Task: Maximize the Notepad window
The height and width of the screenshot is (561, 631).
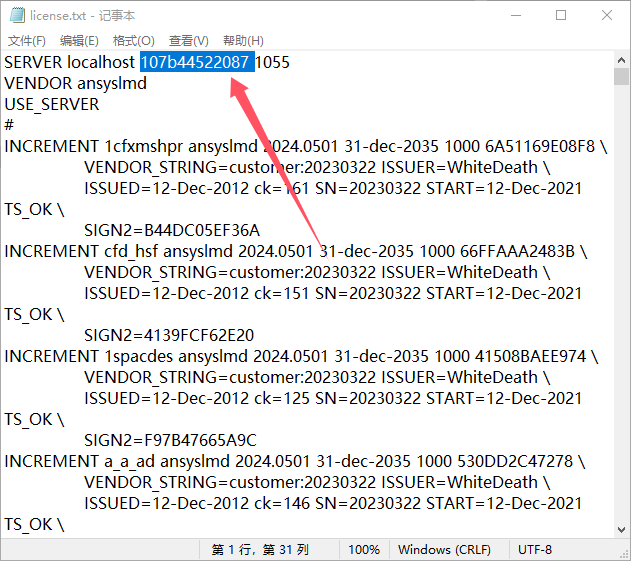Action: [560, 15]
